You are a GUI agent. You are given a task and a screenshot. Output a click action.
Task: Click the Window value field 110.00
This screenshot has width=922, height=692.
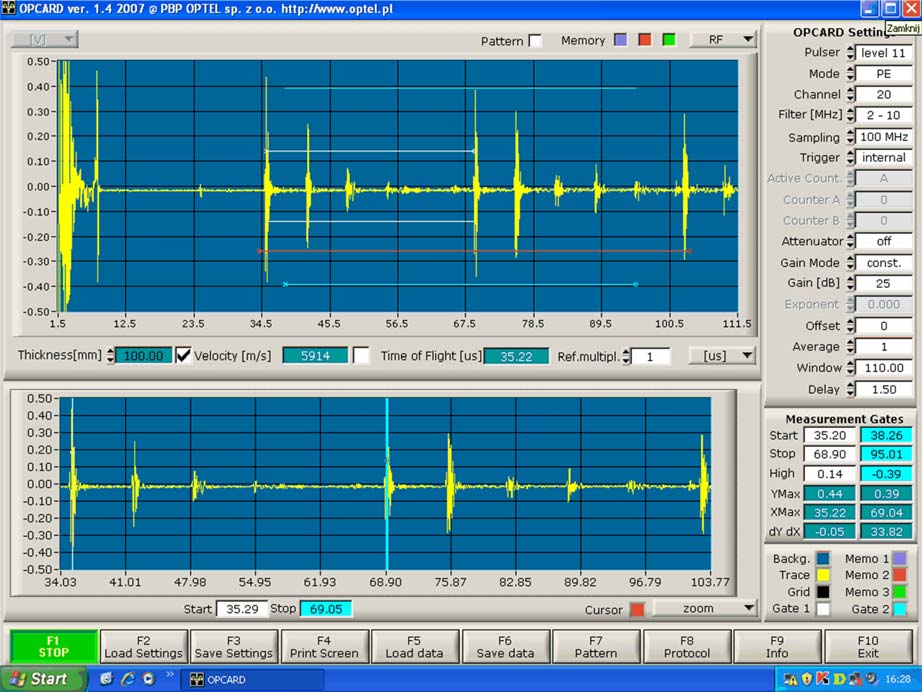(x=883, y=368)
